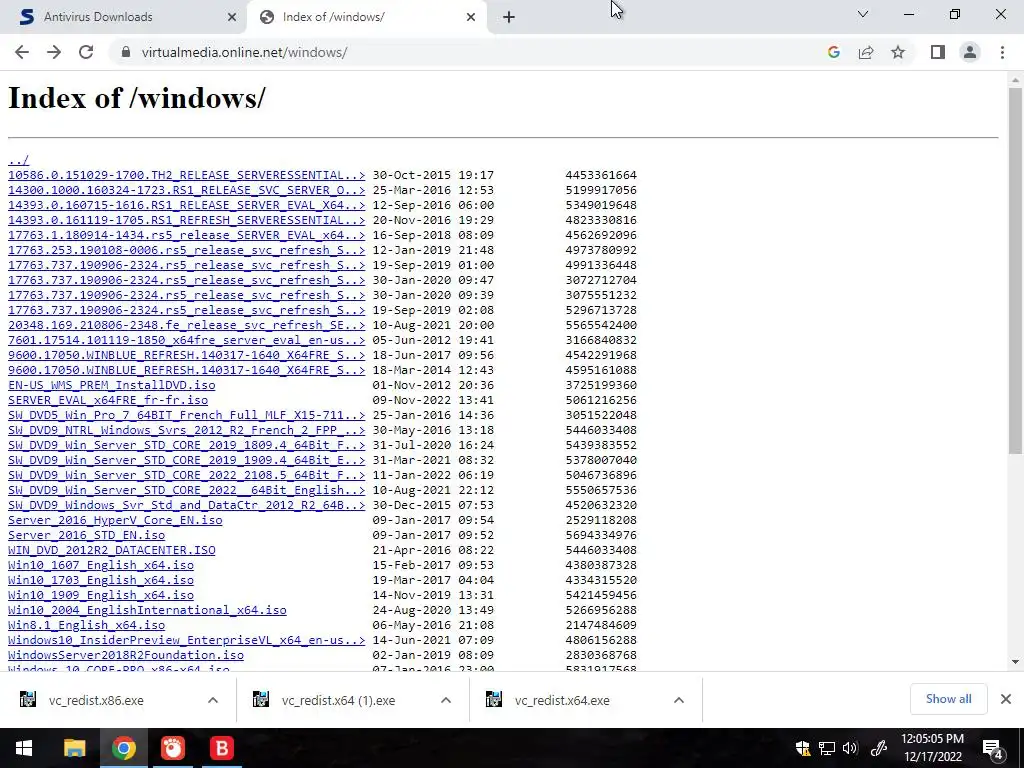Click scrollbar down arrow
Viewport: 1024px width, 768px height.
(x=1015, y=662)
